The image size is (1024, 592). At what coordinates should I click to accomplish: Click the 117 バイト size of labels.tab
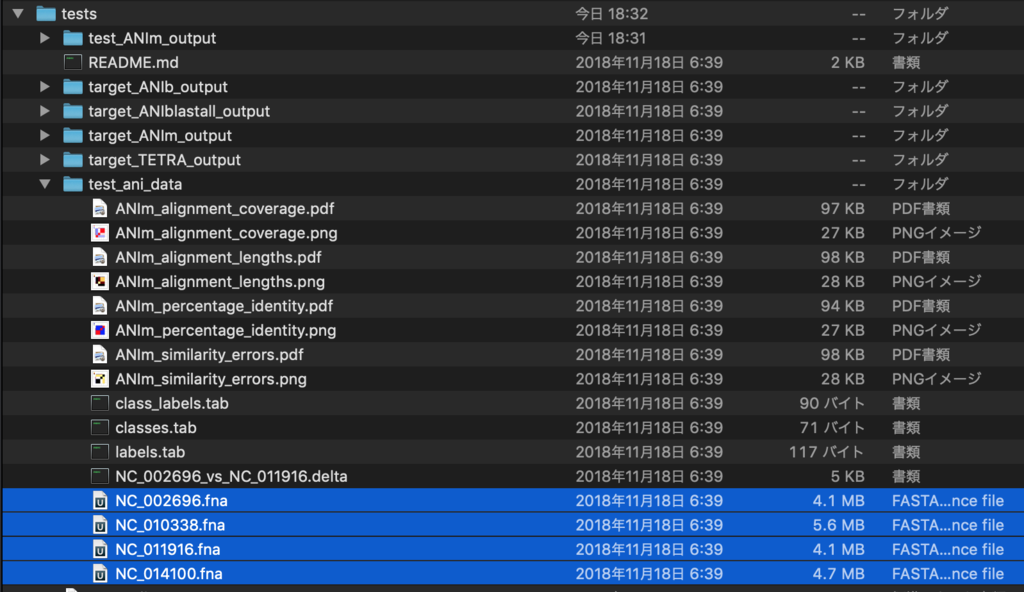pyautogui.click(x=826, y=452)
